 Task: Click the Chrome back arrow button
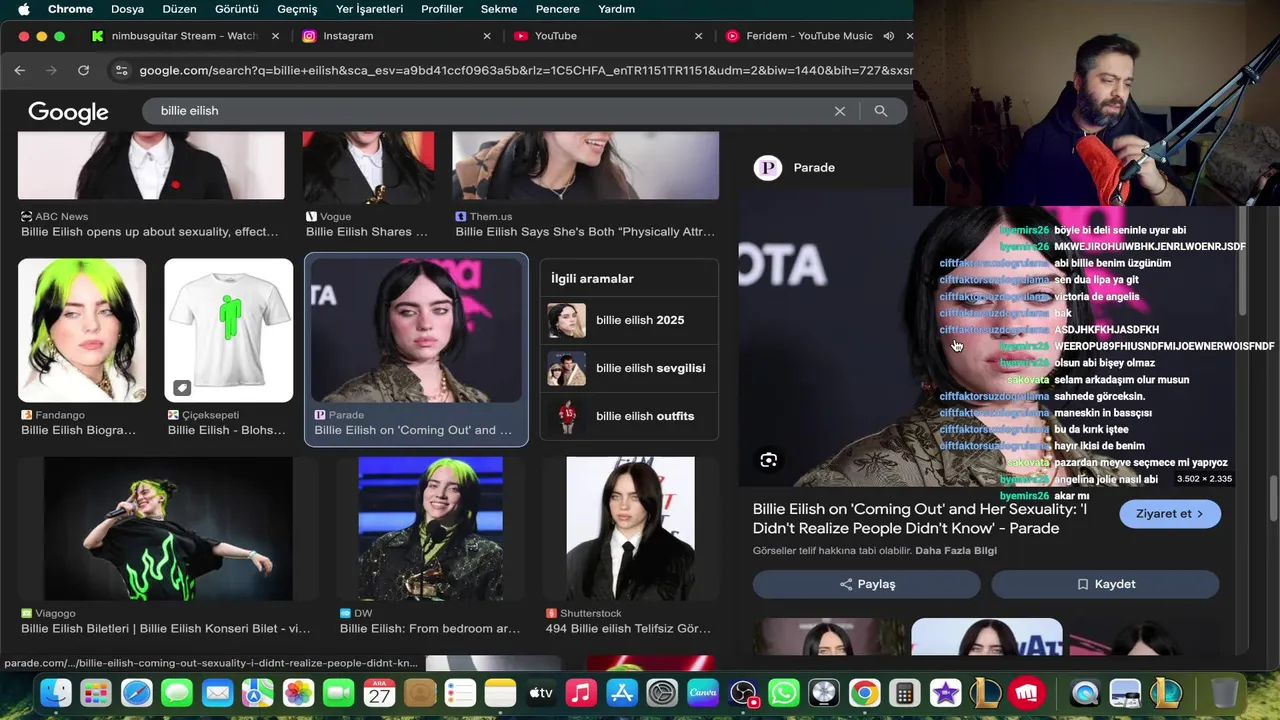tap(19, 71)
